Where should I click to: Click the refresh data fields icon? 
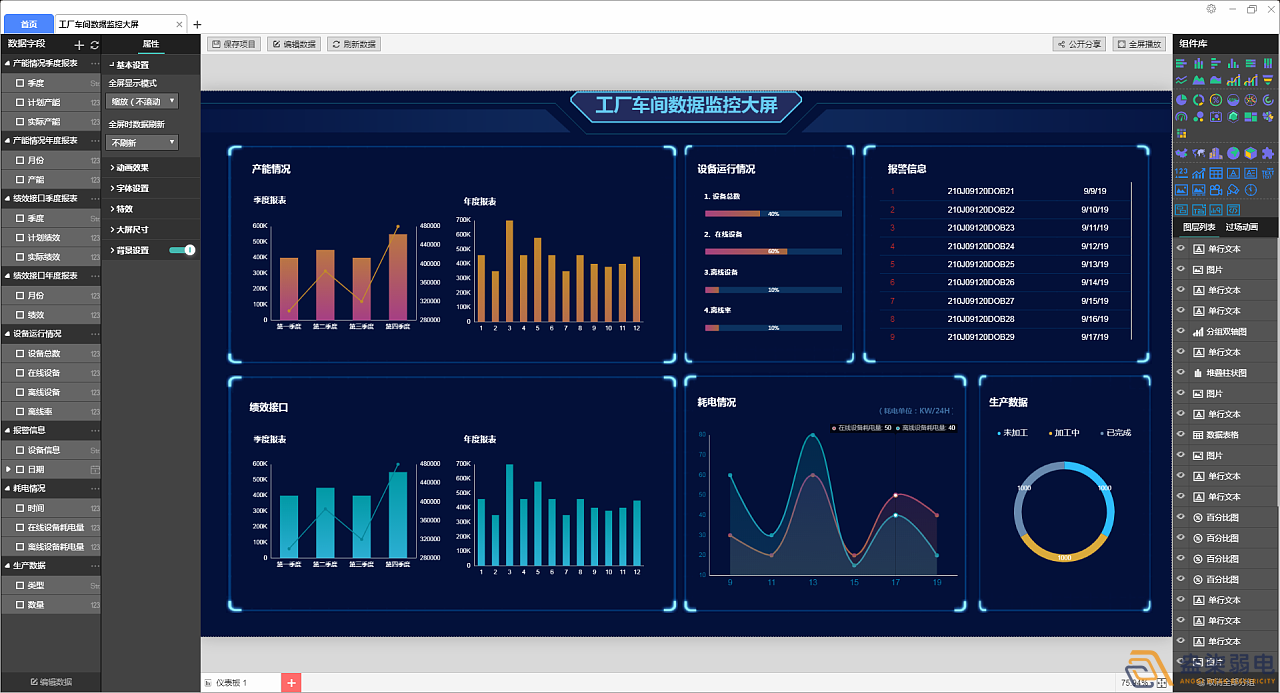tap(94, 45)
